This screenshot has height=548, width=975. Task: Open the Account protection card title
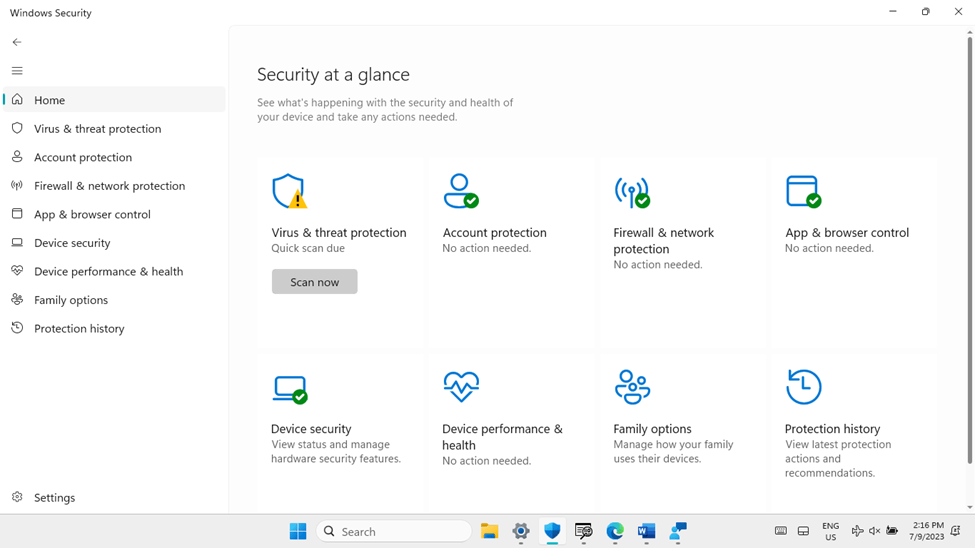point(494,233)
